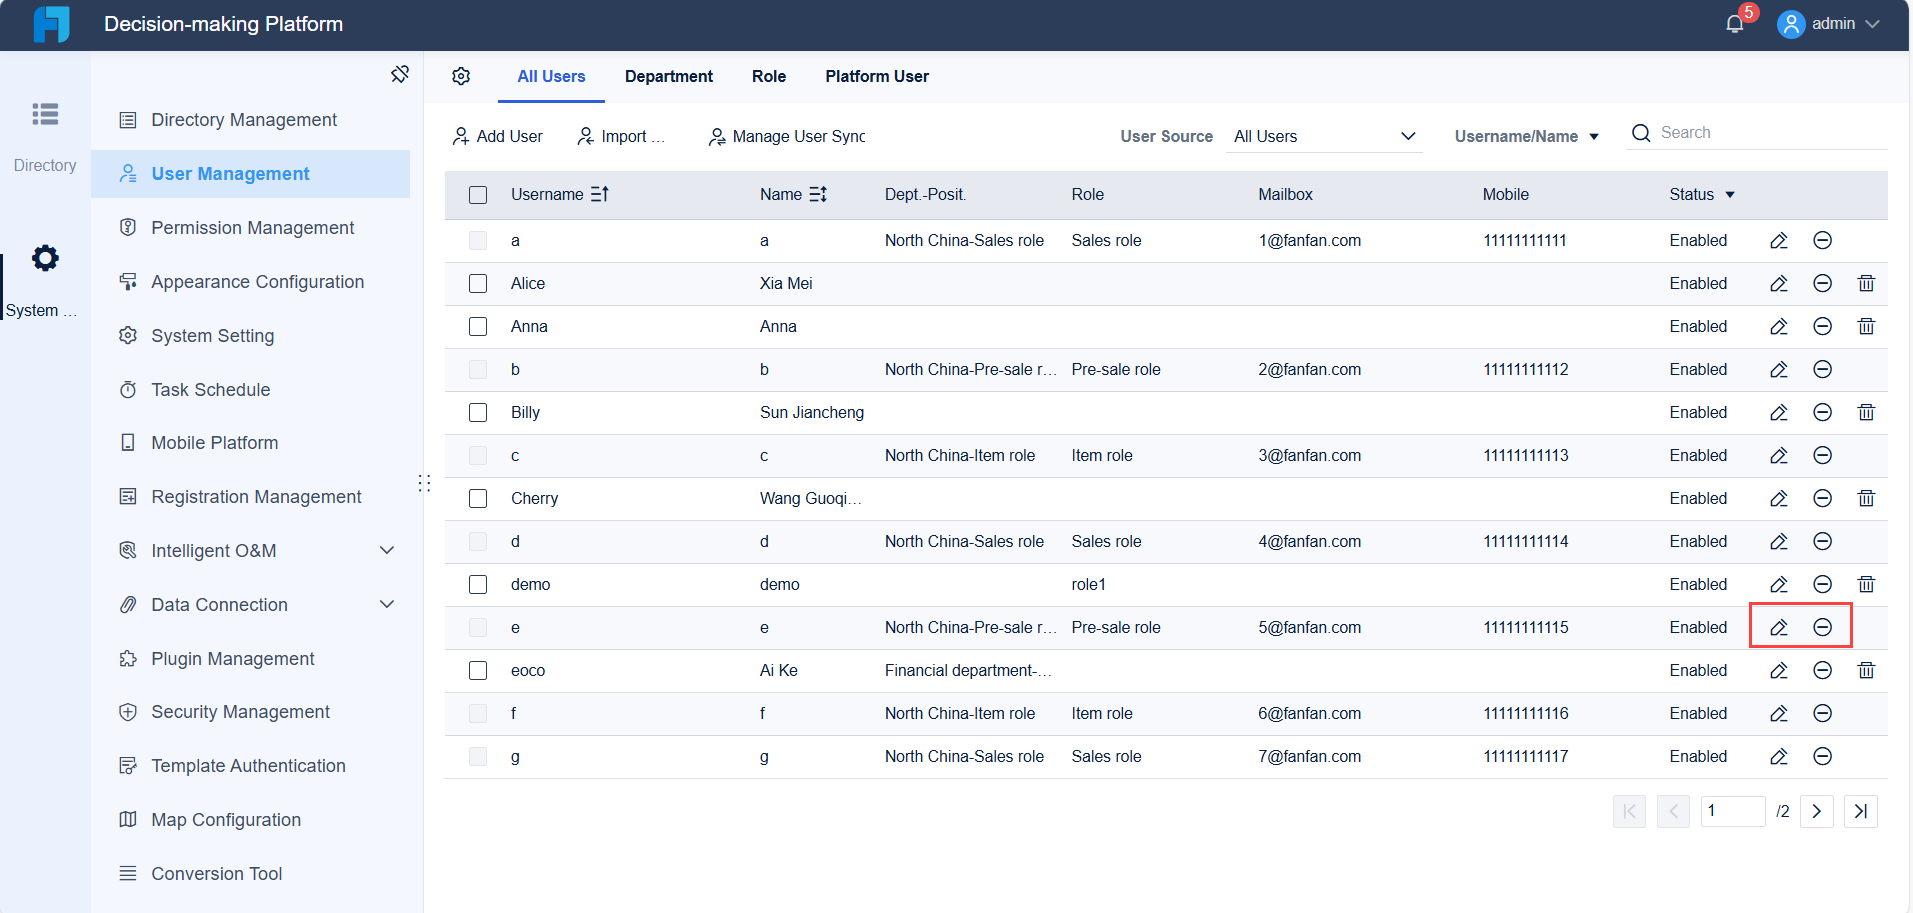The width and height of the screenshot is (1913, 913).
Task: Open the Import users tool
Action: 585,136
